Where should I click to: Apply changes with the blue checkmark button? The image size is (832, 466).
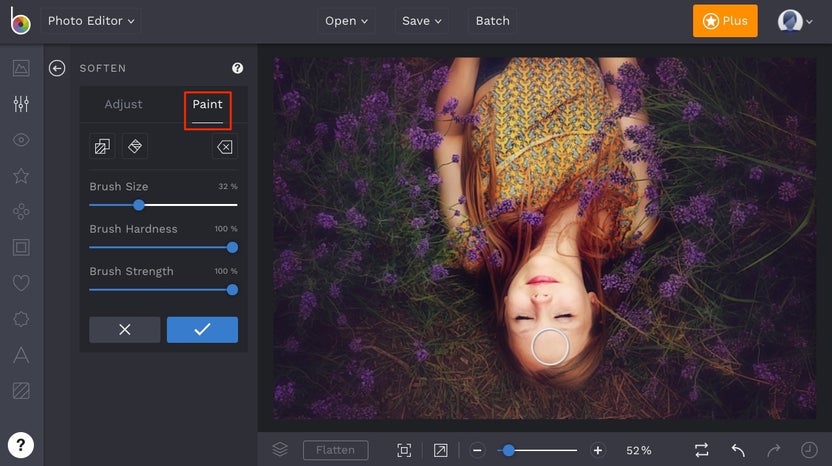202,329
